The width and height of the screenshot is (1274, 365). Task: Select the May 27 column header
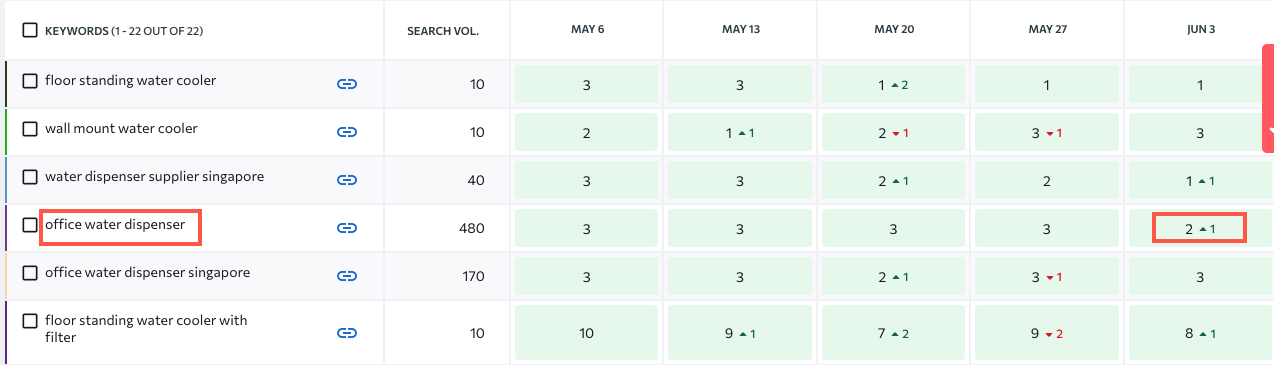click(x=1048, y=30)
